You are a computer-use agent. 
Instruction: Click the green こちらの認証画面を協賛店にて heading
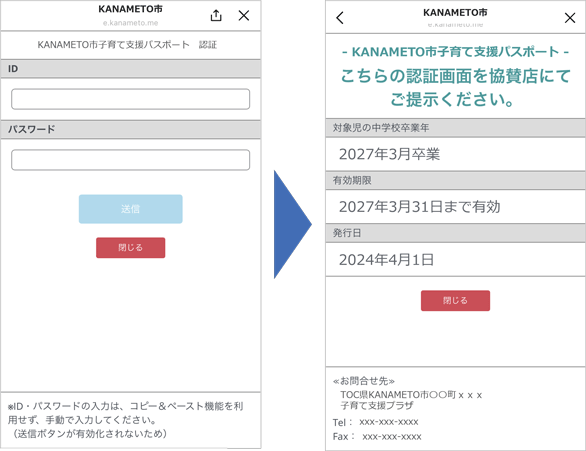455,76
